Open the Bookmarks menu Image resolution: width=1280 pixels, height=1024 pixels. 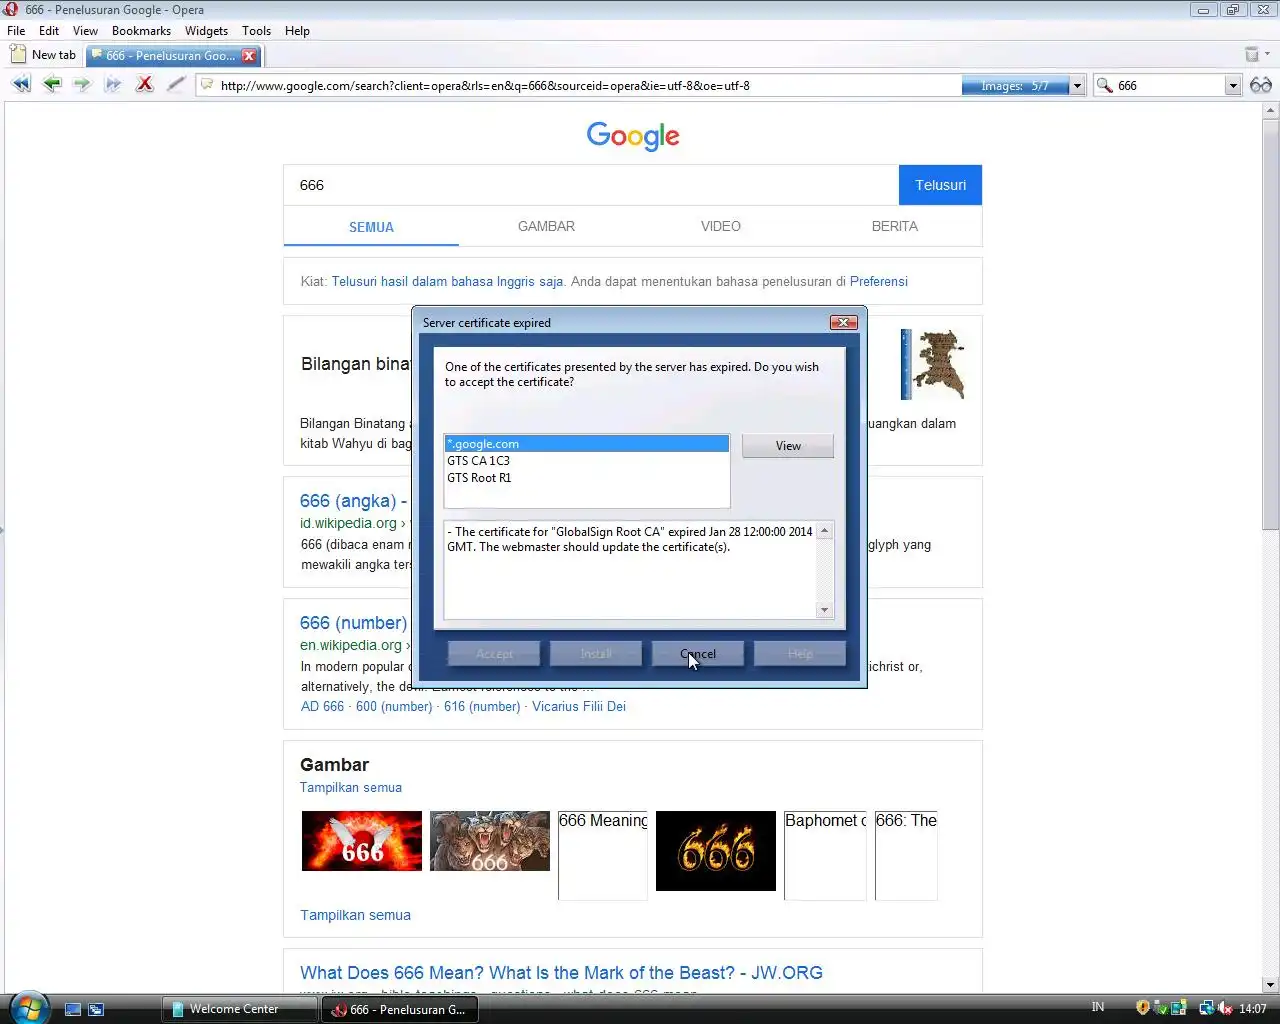[141, 31]
